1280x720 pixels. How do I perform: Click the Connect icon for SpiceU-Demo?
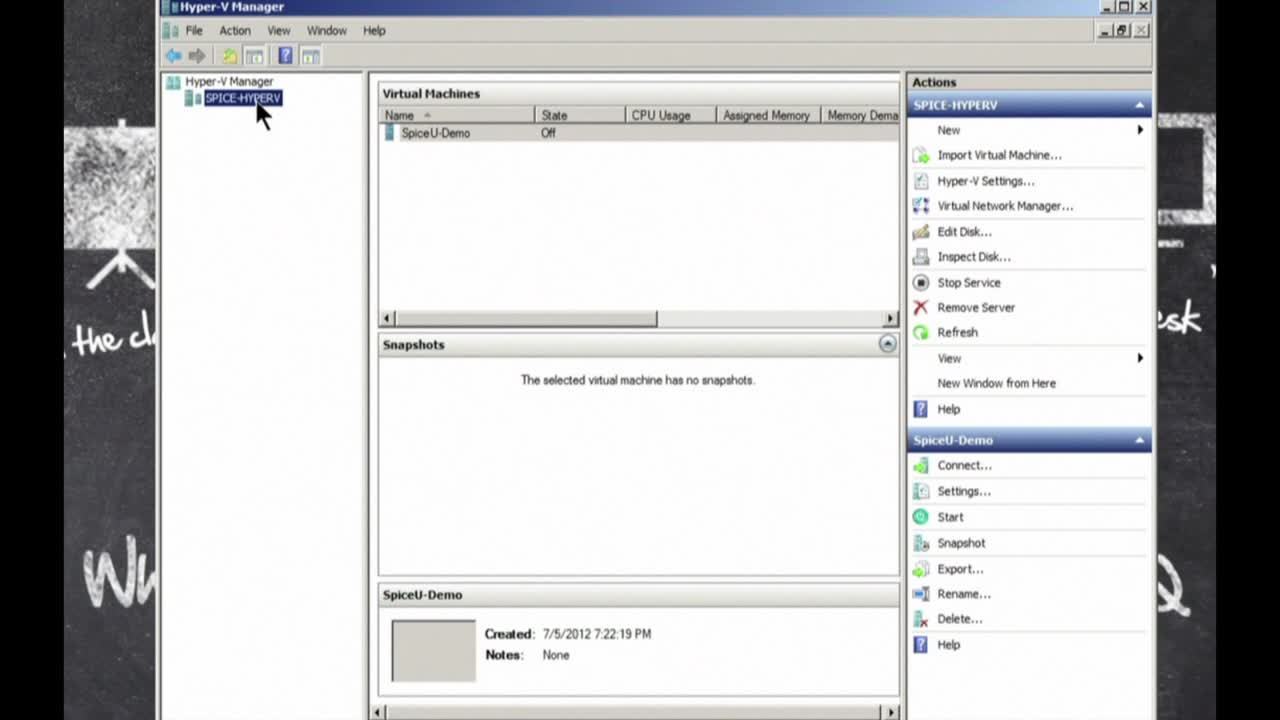921,465
